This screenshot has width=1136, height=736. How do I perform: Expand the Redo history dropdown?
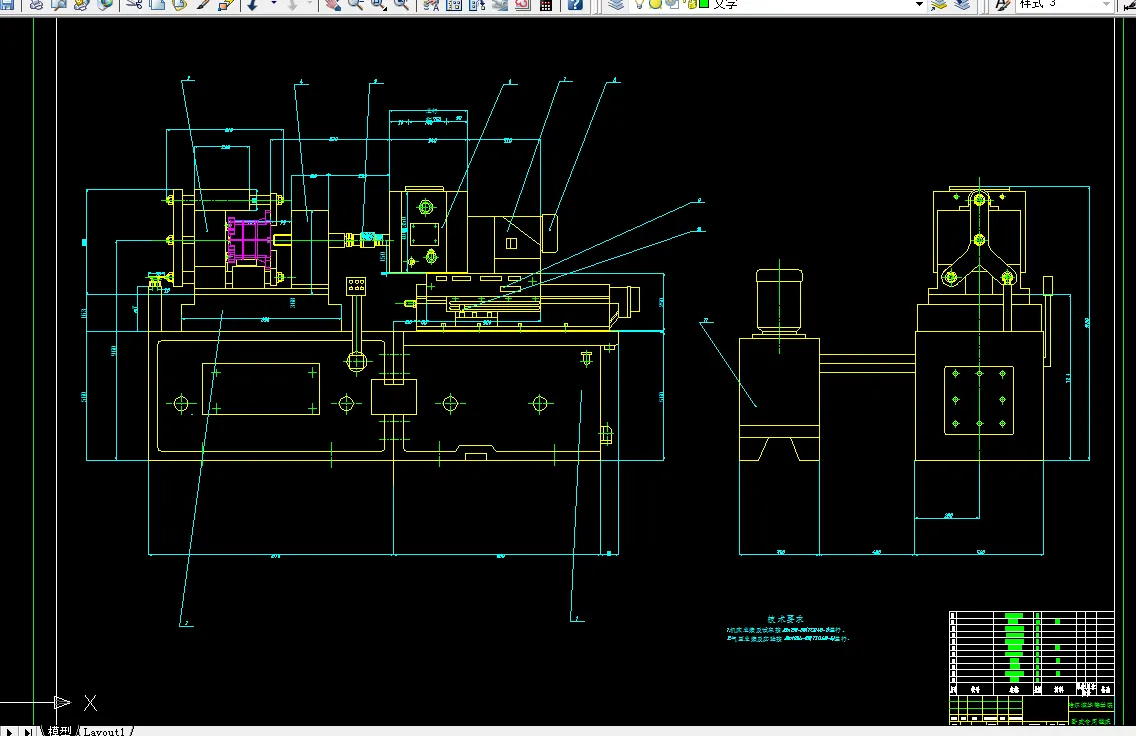(x=310, y=4)
